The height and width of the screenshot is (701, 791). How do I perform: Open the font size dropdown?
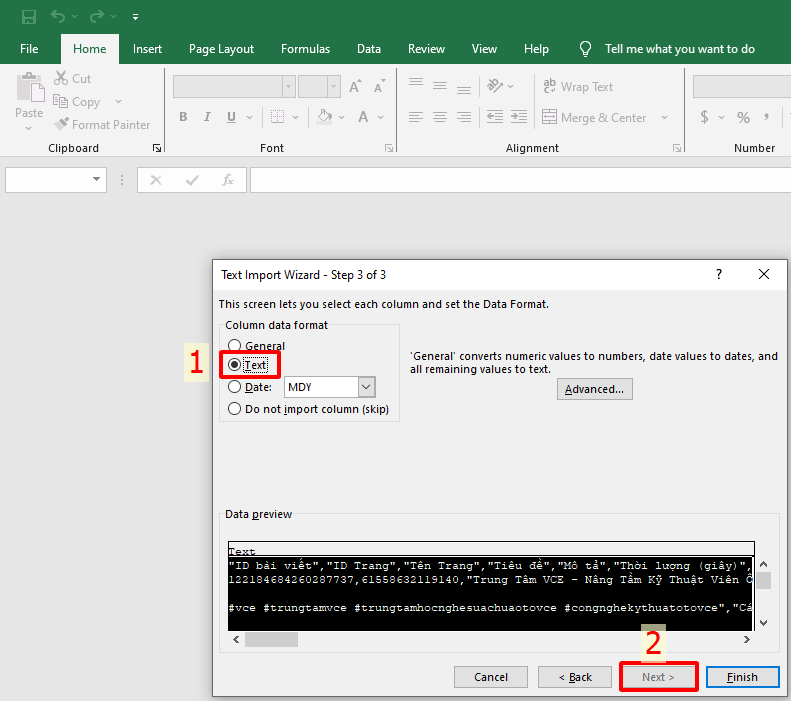tap(333, 87)
